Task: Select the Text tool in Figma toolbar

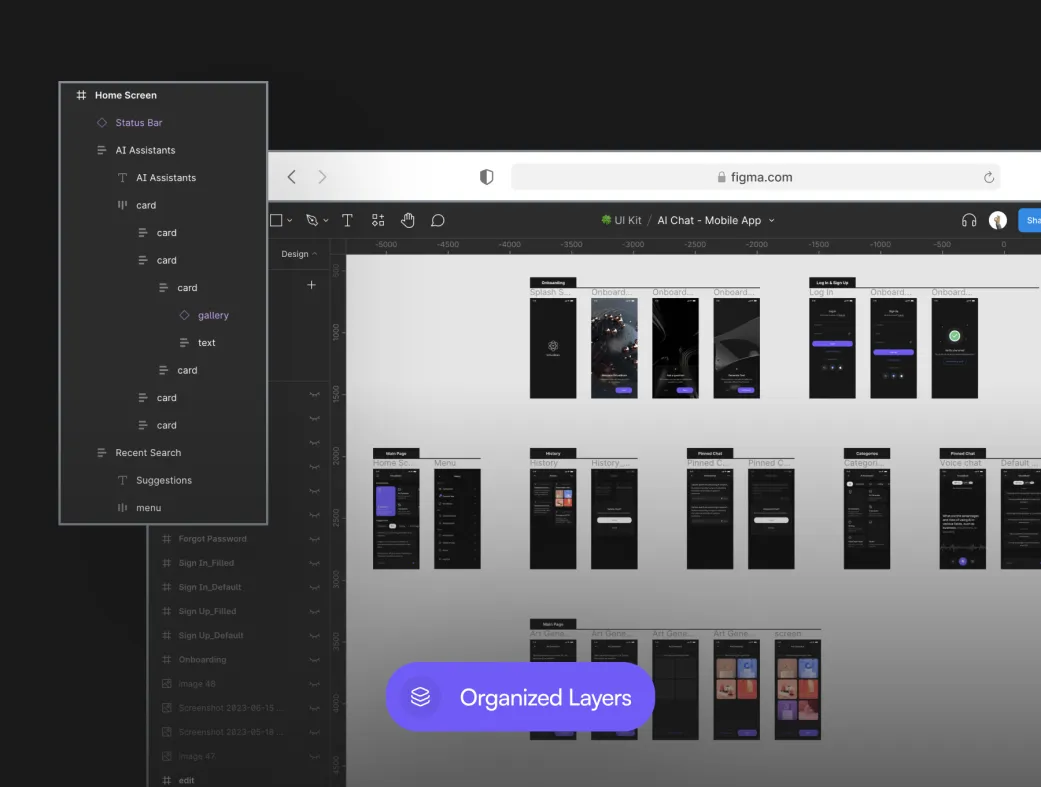Action: click(347, 220)
